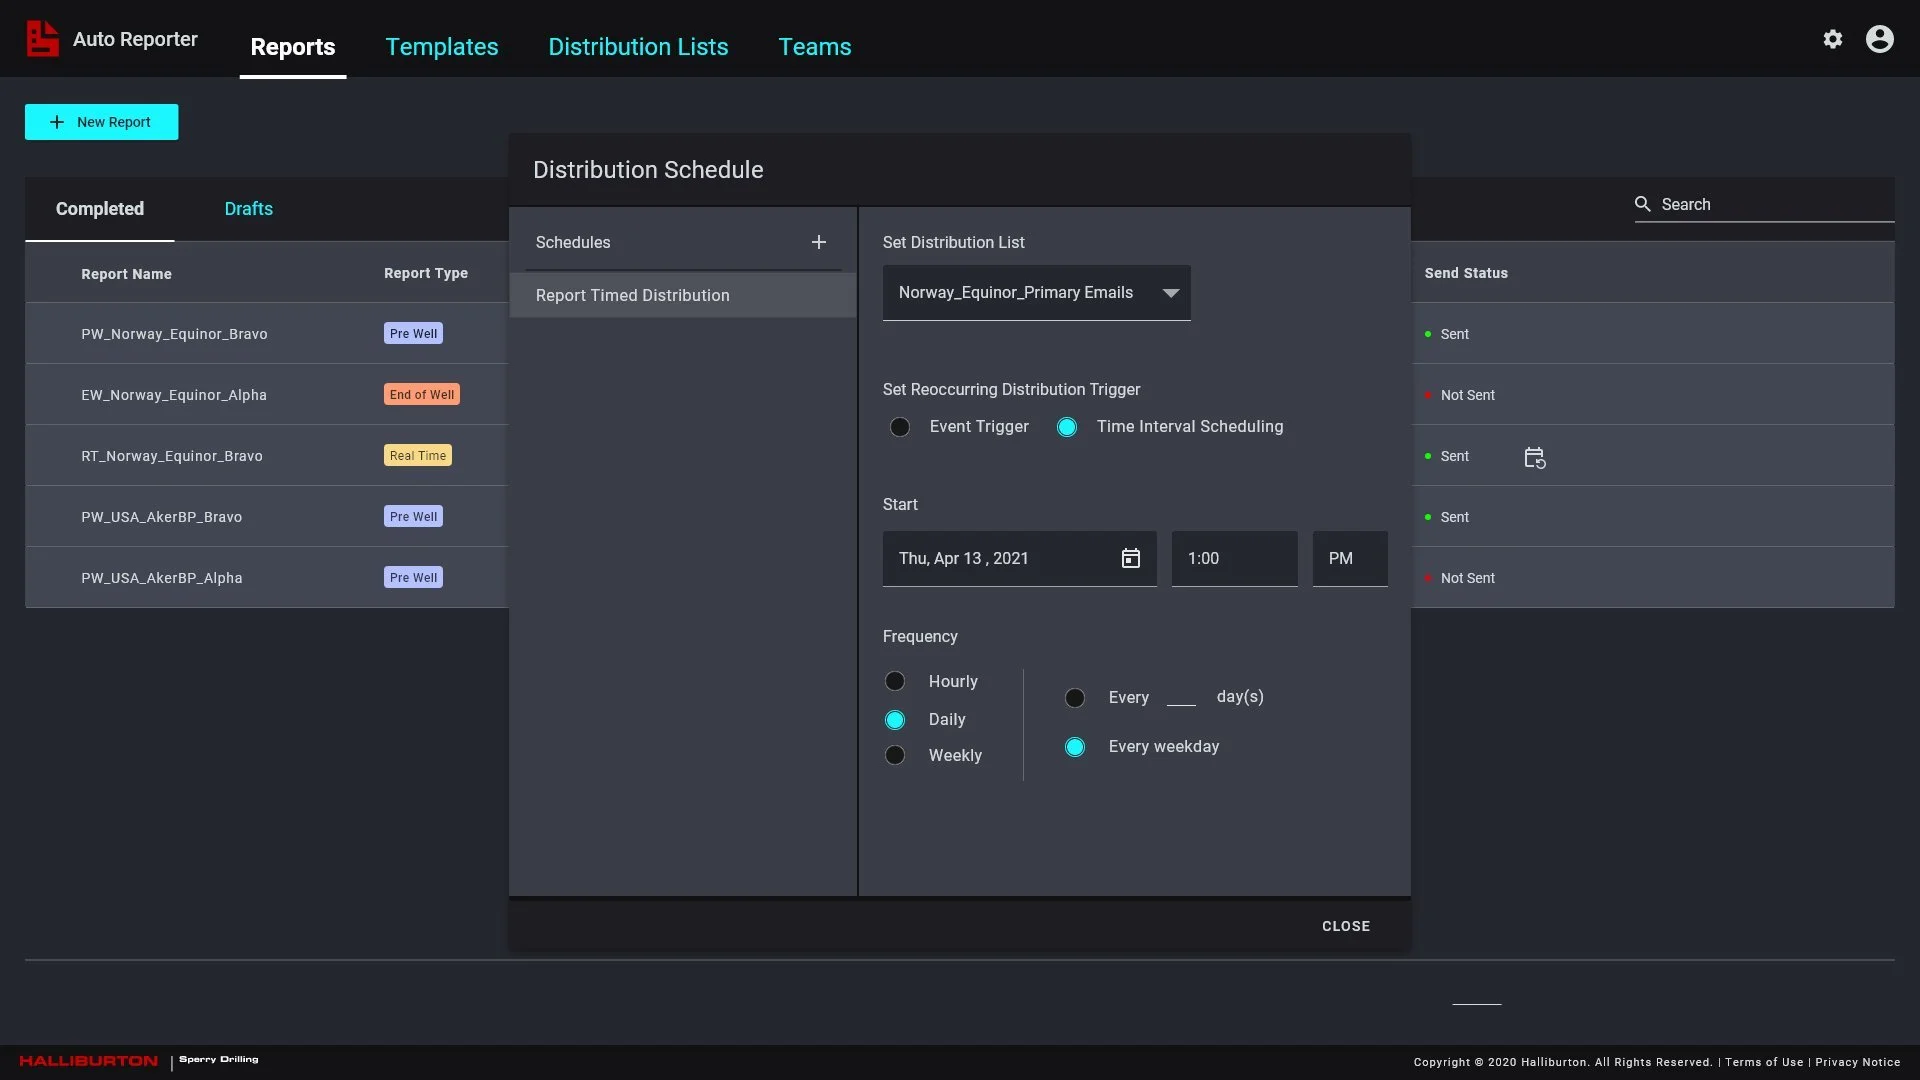The image size is (1920, 1080).
Task: Open settings gear icon
Action: click(x=1832, y=39)
